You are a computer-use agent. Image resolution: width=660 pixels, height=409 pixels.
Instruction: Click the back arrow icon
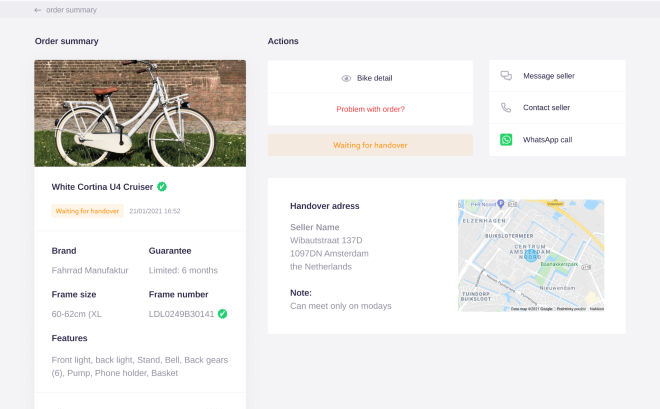(38, 10)
